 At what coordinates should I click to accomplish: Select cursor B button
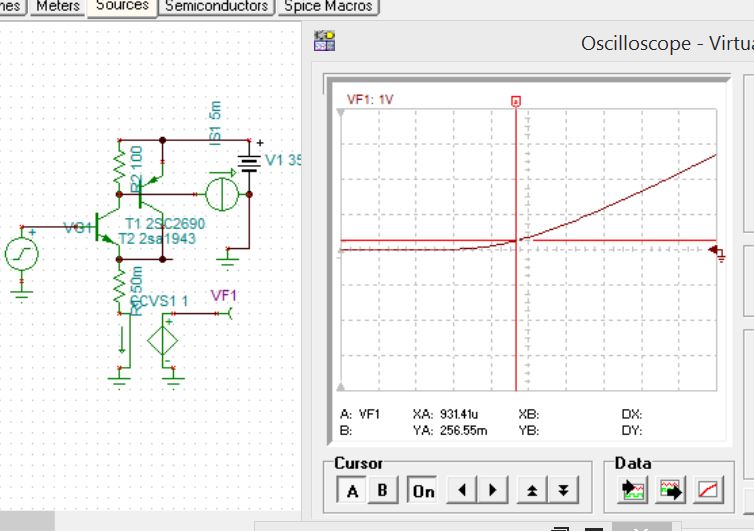pyautogui.click(x=383, y=490)
